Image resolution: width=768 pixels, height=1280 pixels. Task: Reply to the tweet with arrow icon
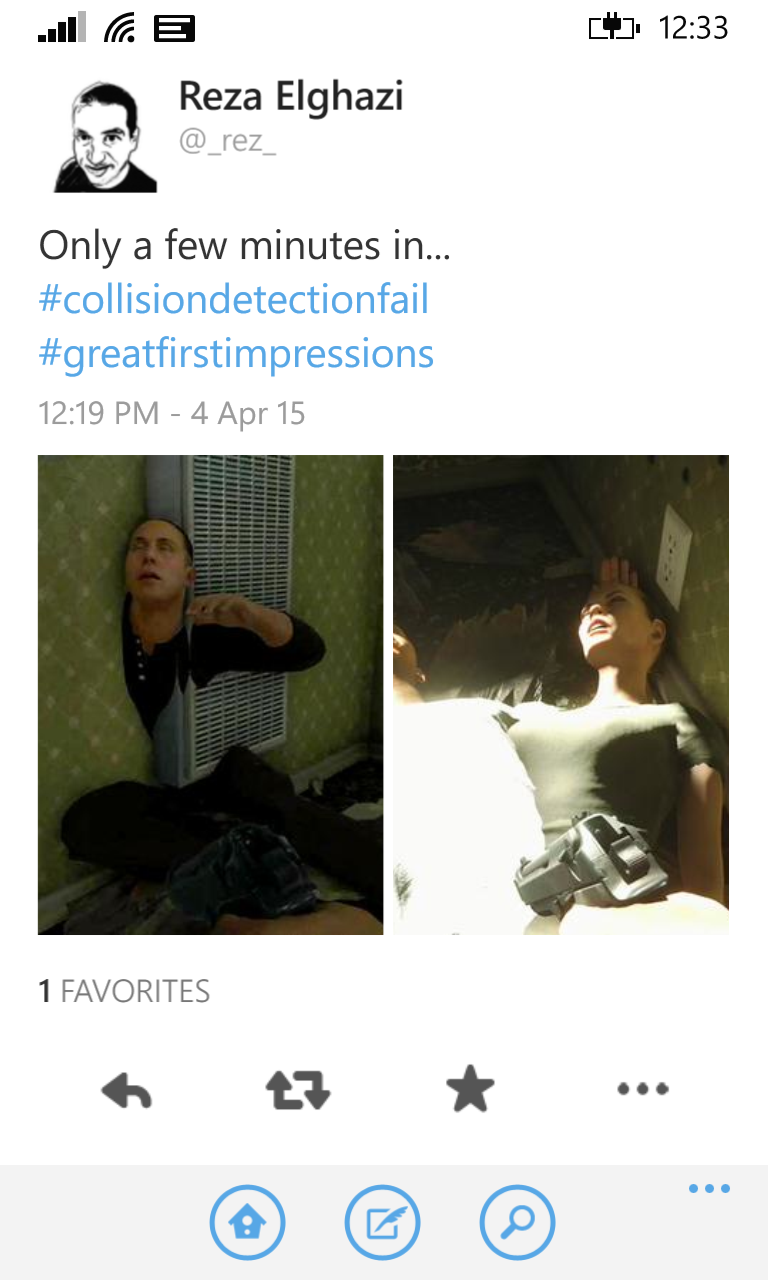[127, 1090]
